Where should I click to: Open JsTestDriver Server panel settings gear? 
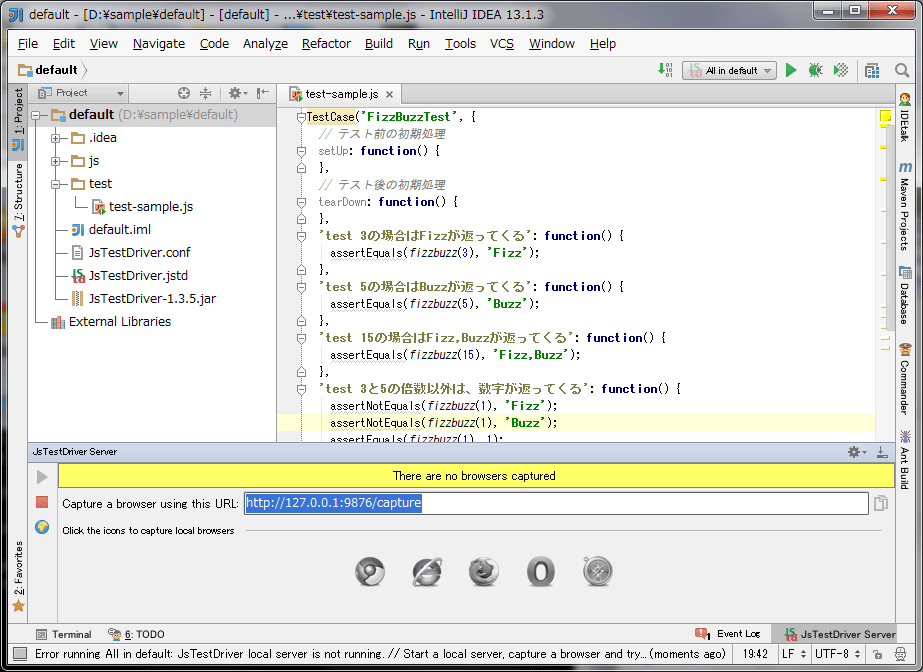tap(856, 452)
